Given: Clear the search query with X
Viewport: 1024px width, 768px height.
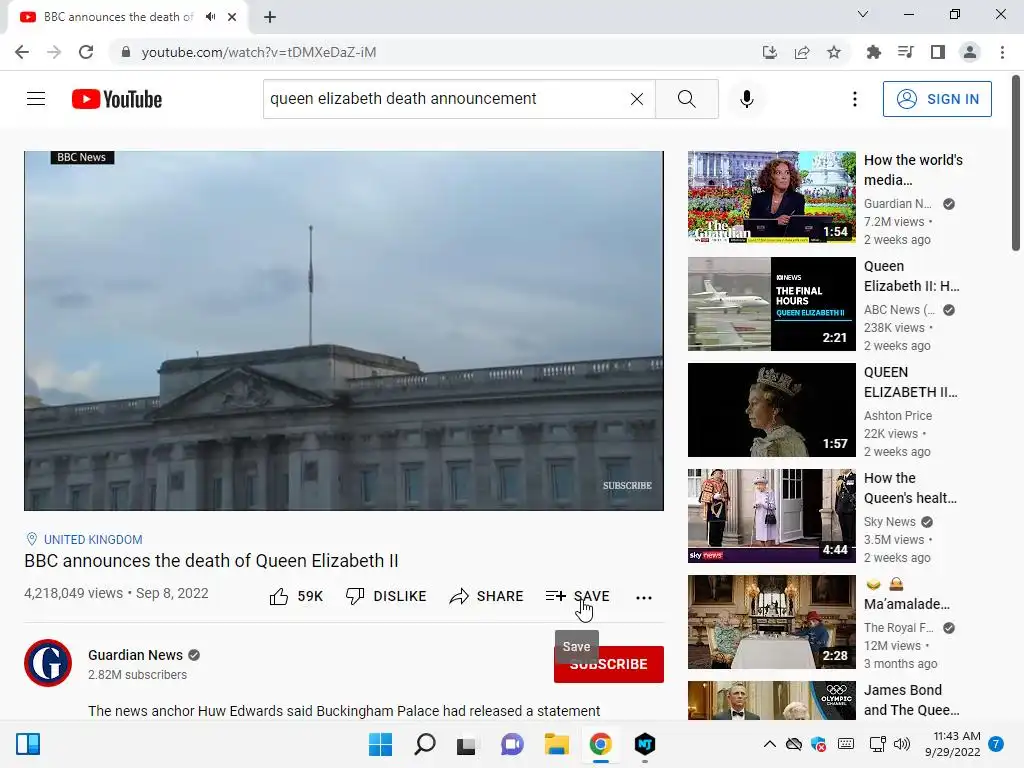Looking at the screenshot, I should click(x=637, y=99).
